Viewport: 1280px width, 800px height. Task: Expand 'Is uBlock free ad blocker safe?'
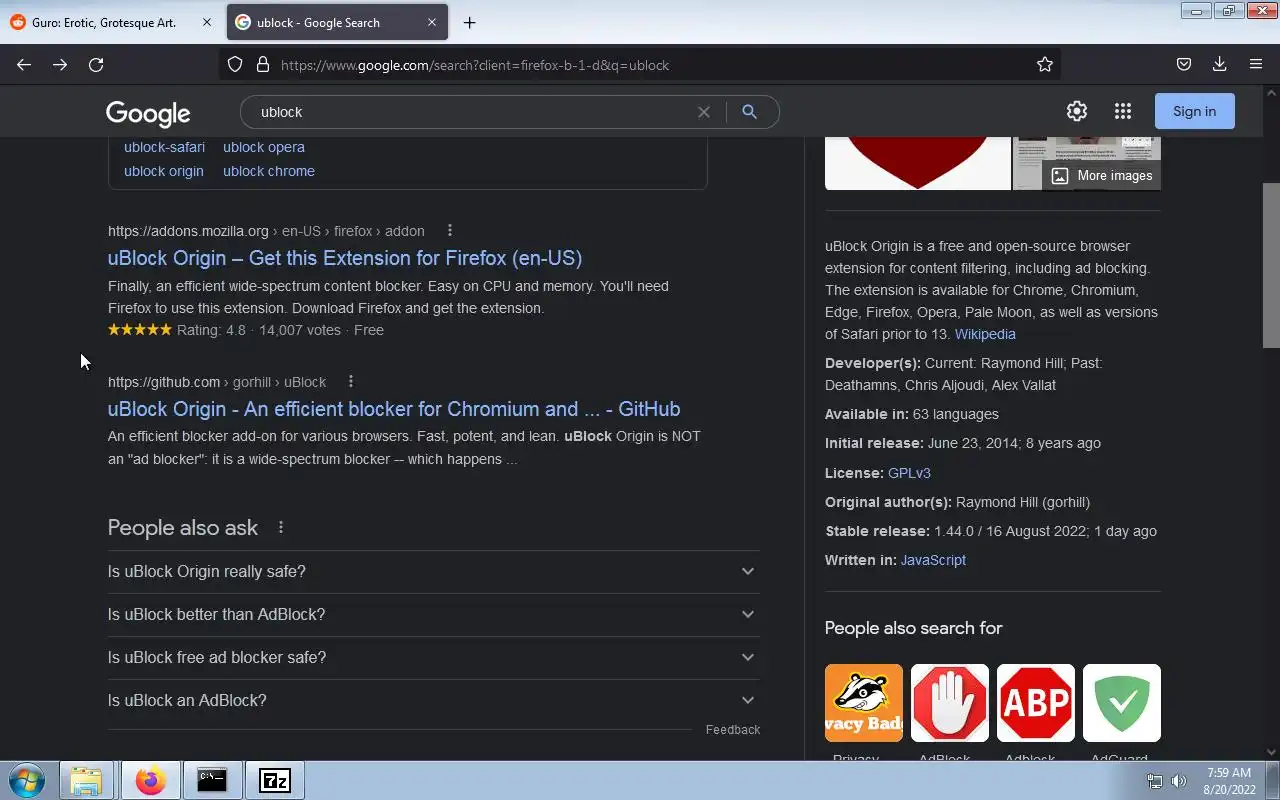(433, 657)
